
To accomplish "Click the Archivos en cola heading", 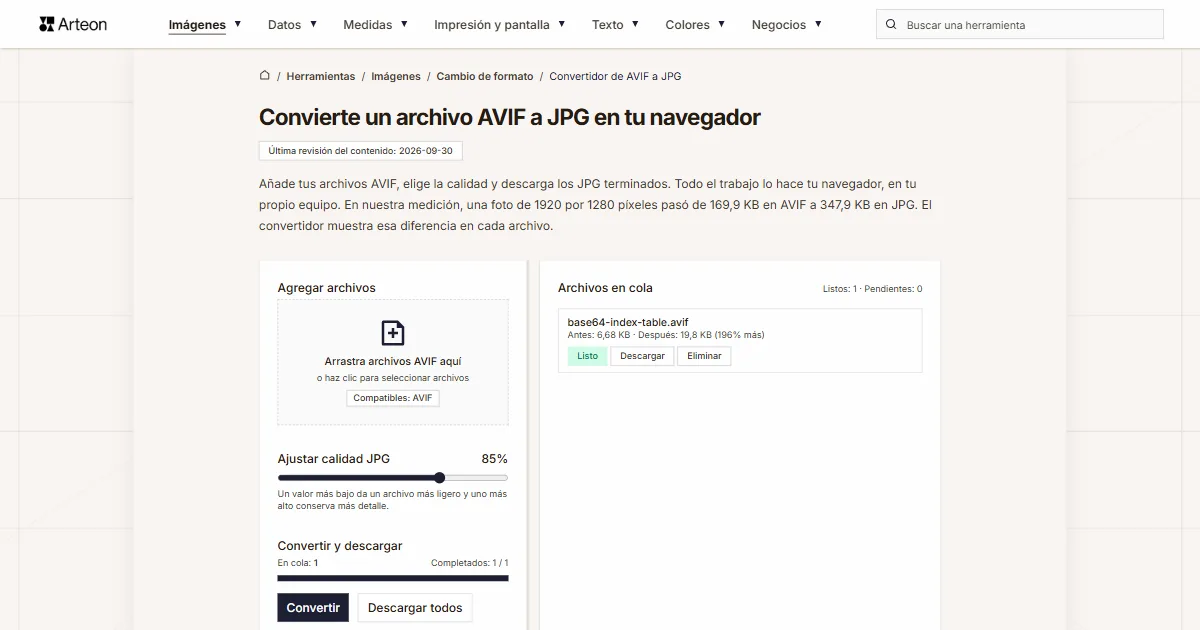I will click(605, 288).
